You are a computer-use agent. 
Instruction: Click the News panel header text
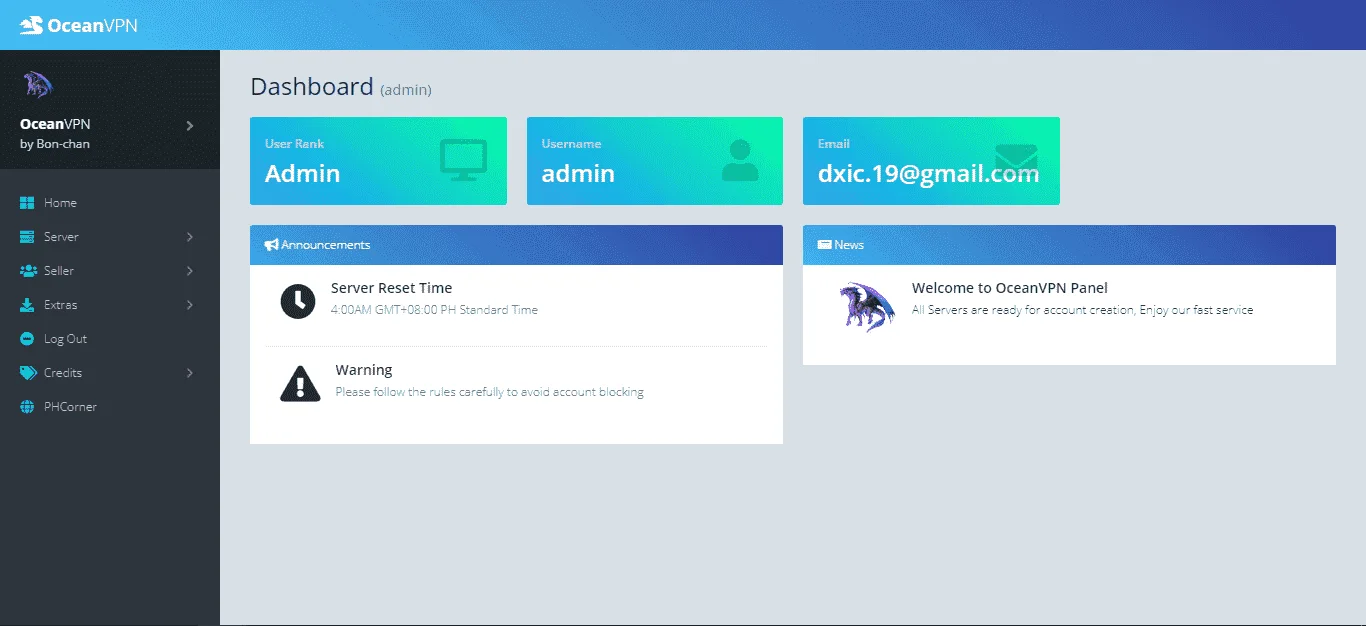pos(849,245)
